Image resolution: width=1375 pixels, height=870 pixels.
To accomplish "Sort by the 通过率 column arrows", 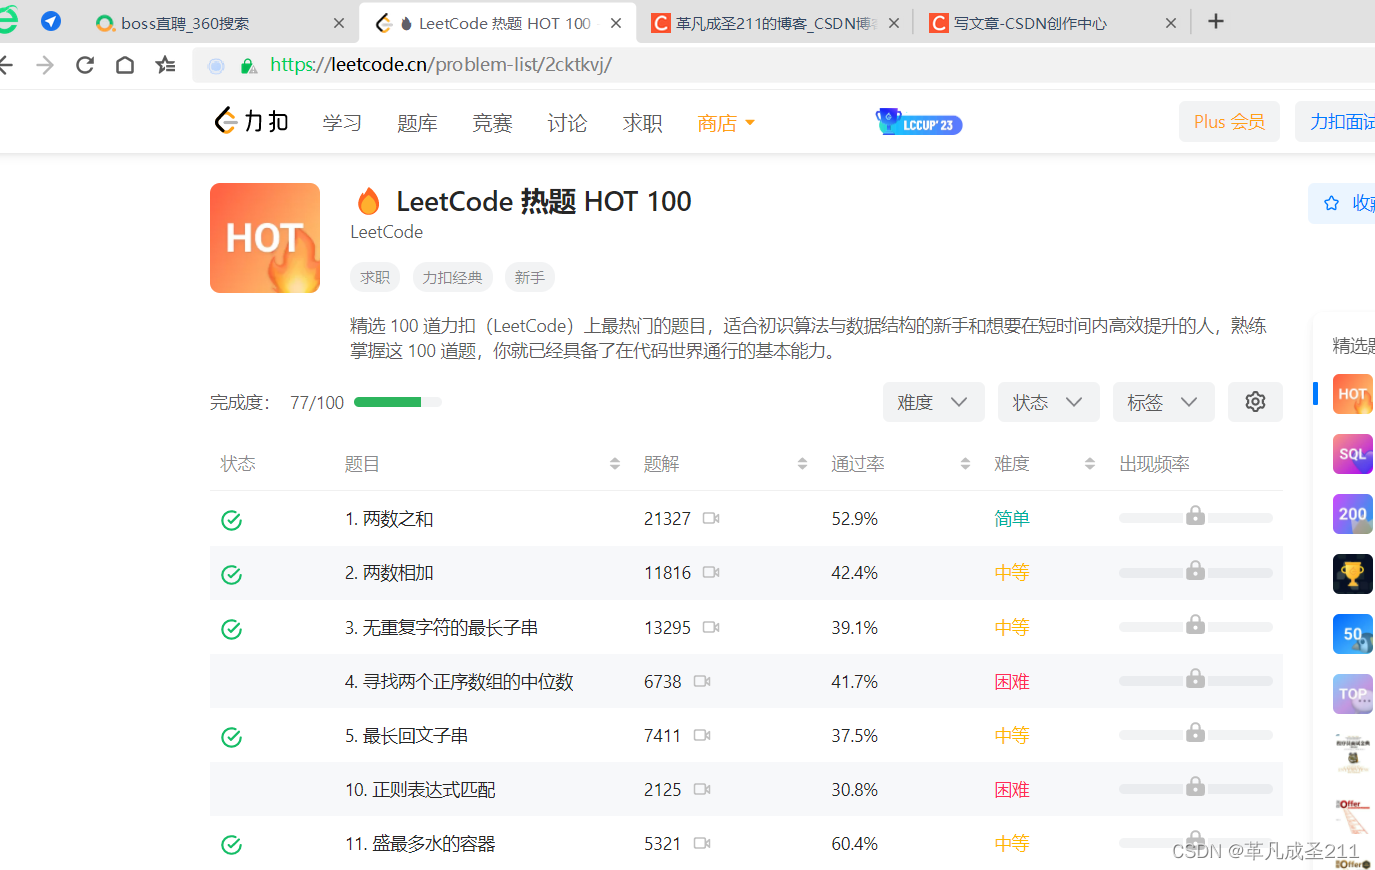I will click(965, 464).
